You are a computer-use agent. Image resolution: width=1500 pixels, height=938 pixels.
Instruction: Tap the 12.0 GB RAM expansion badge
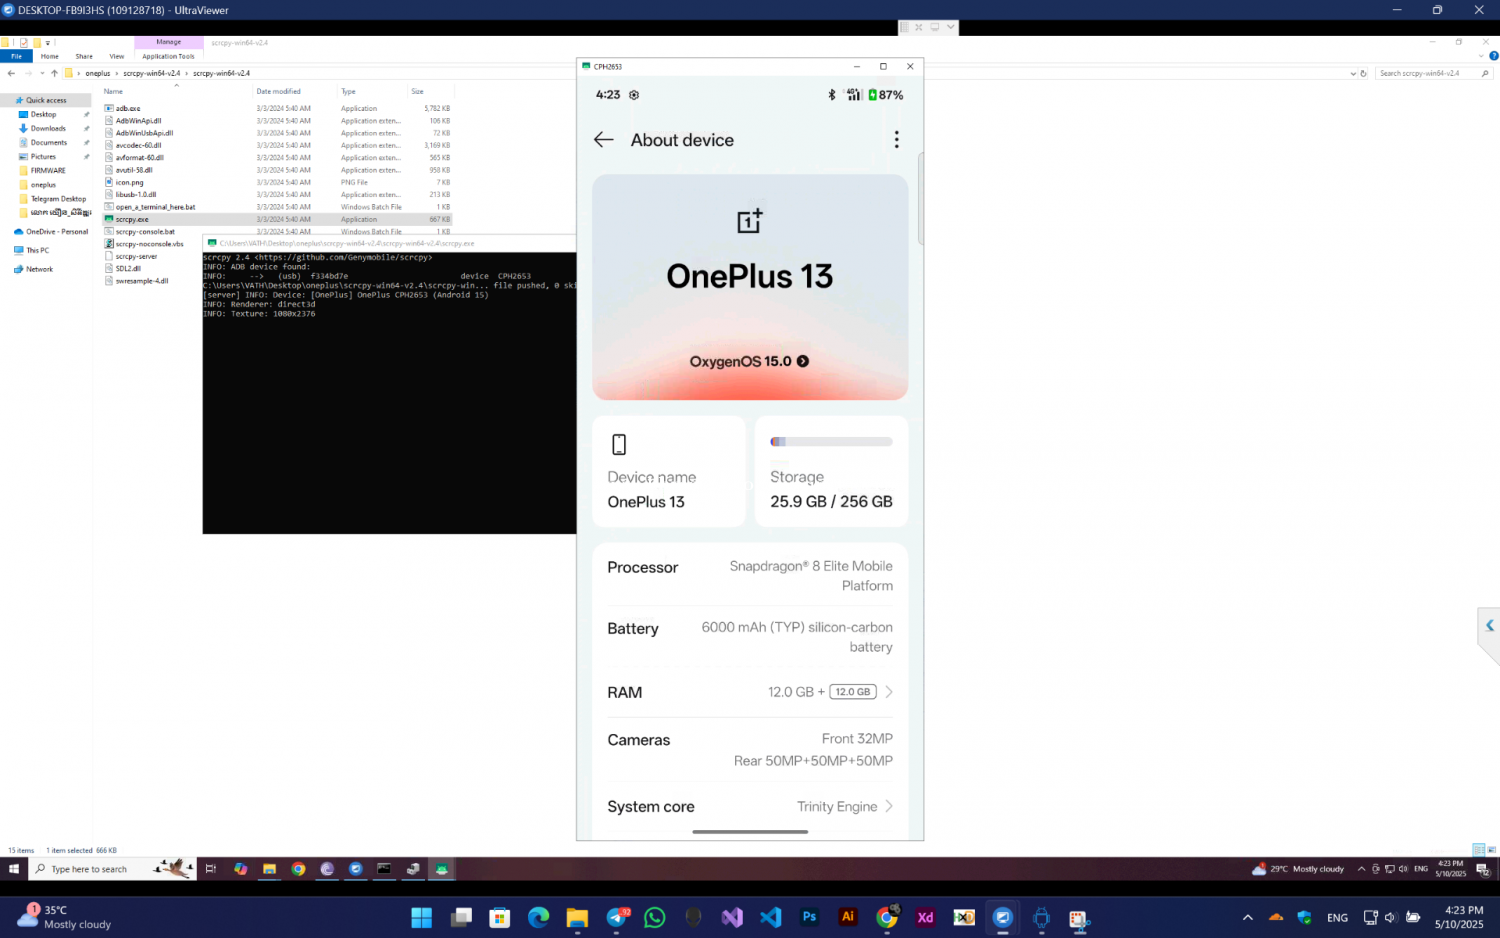pyautogui.click(x=853, y=692)
